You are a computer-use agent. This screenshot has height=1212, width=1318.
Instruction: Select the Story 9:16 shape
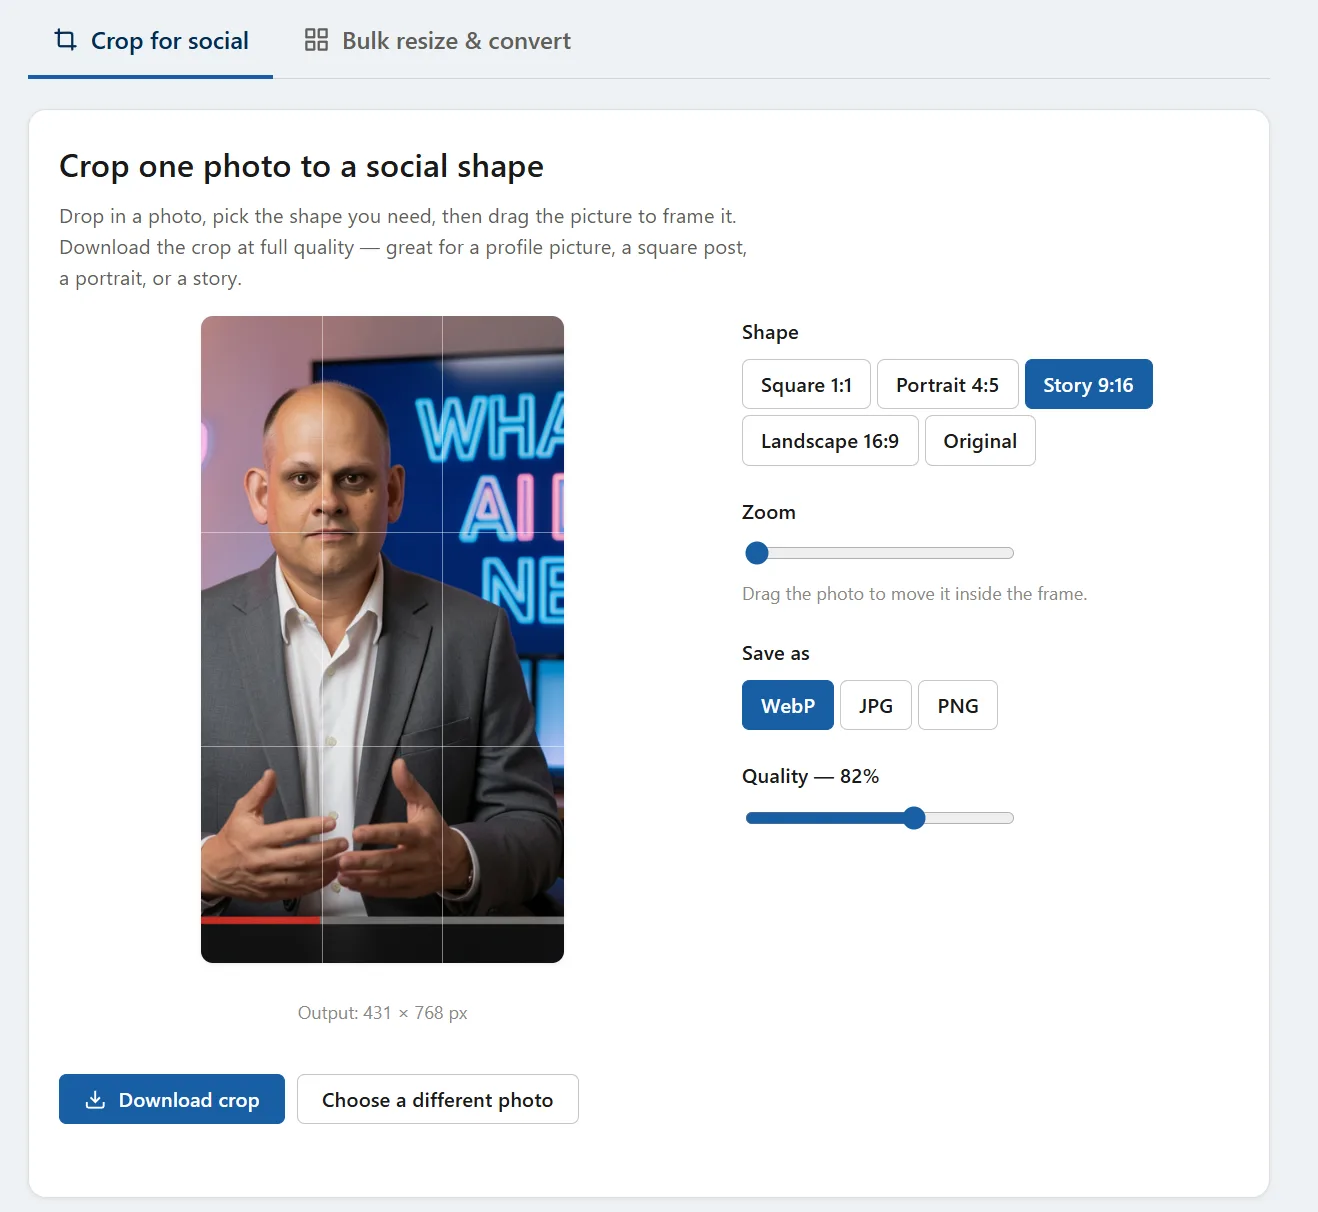pyautogui.click(x=1088, y=385)
